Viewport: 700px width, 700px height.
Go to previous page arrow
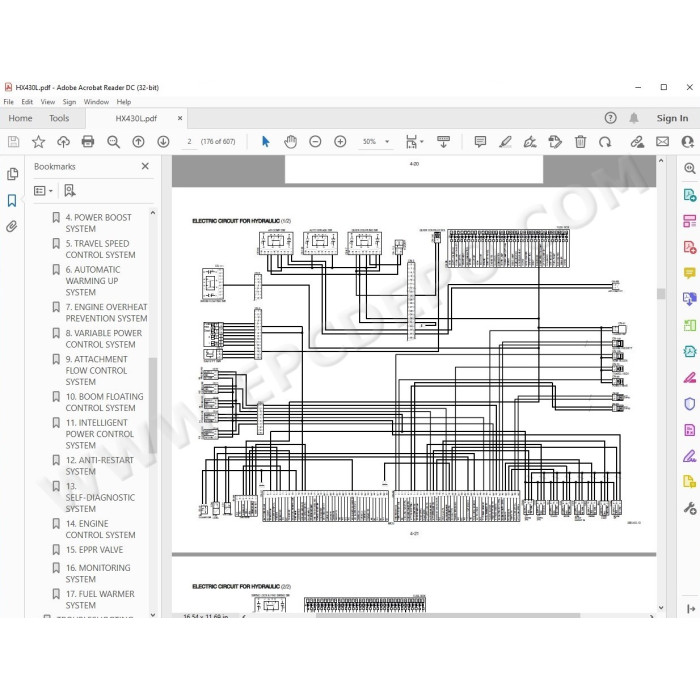pos(138,142)
